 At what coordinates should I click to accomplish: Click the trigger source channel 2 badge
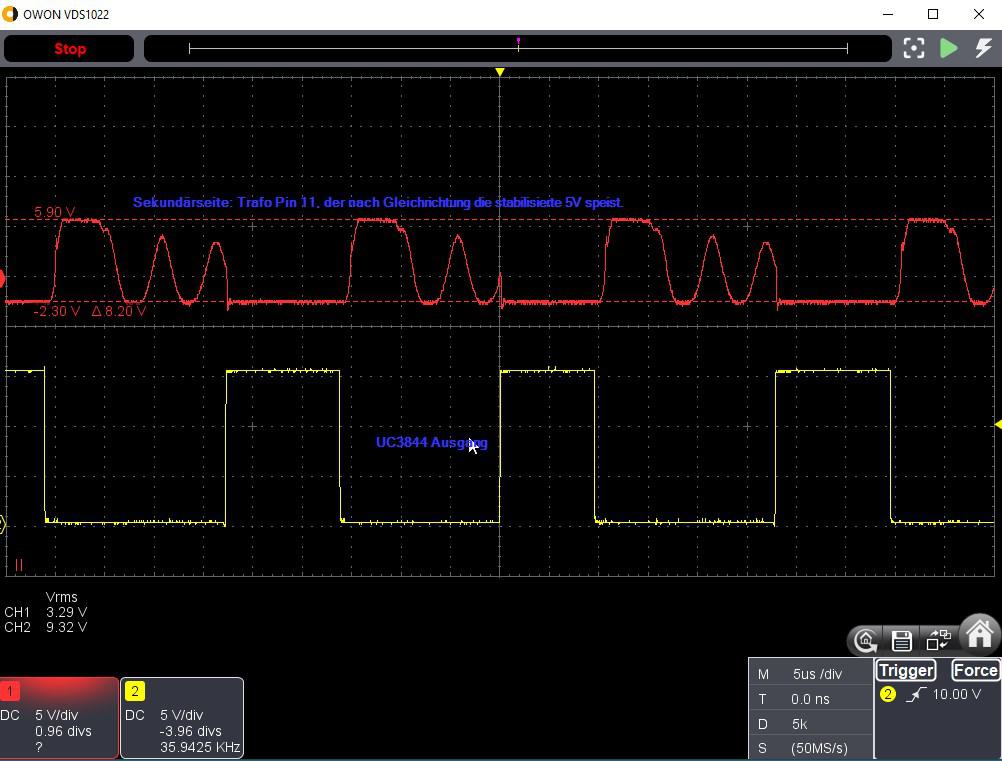tap(887, 694)
